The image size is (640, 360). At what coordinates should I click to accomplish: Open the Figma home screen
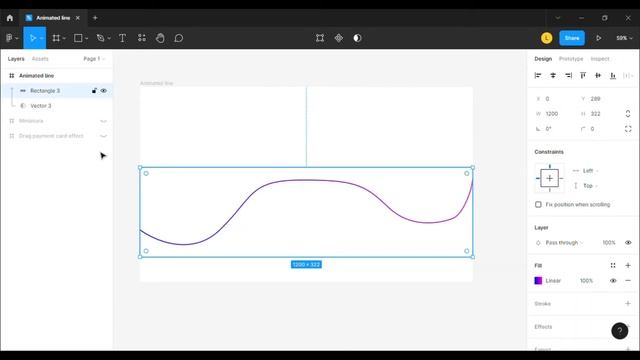9,18
